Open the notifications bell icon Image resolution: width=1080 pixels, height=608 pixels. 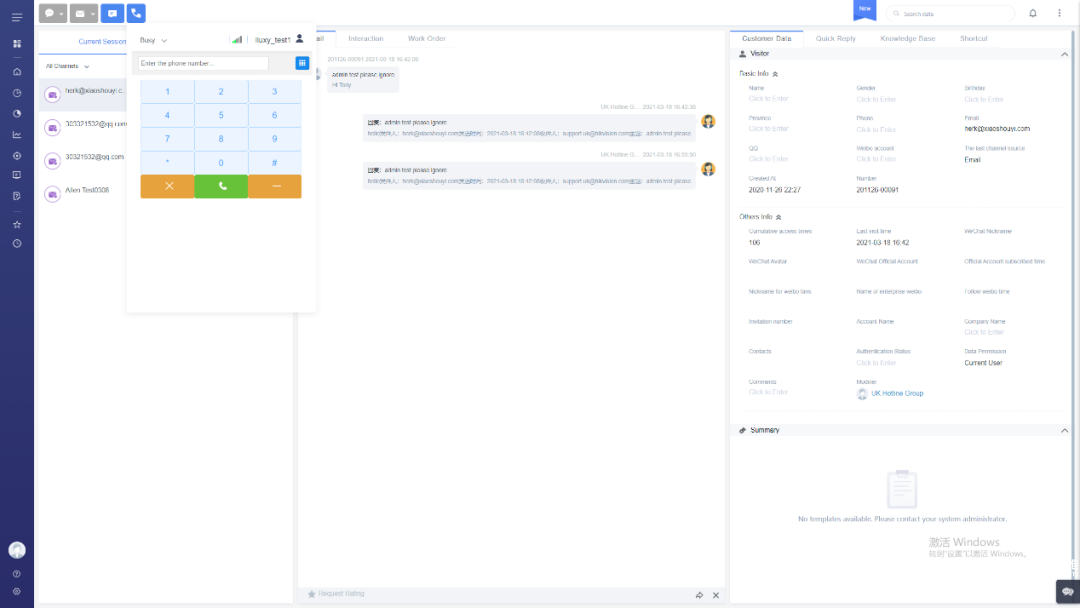click(x=1032, y=13)
